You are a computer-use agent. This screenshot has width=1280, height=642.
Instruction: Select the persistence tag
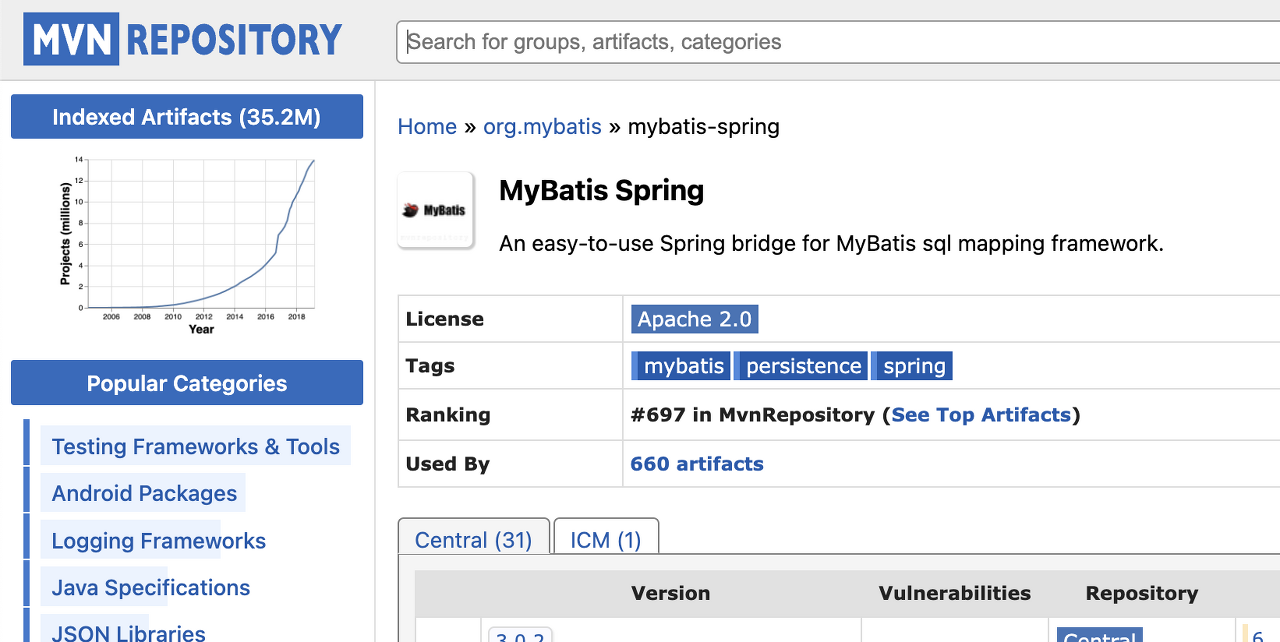802,366
